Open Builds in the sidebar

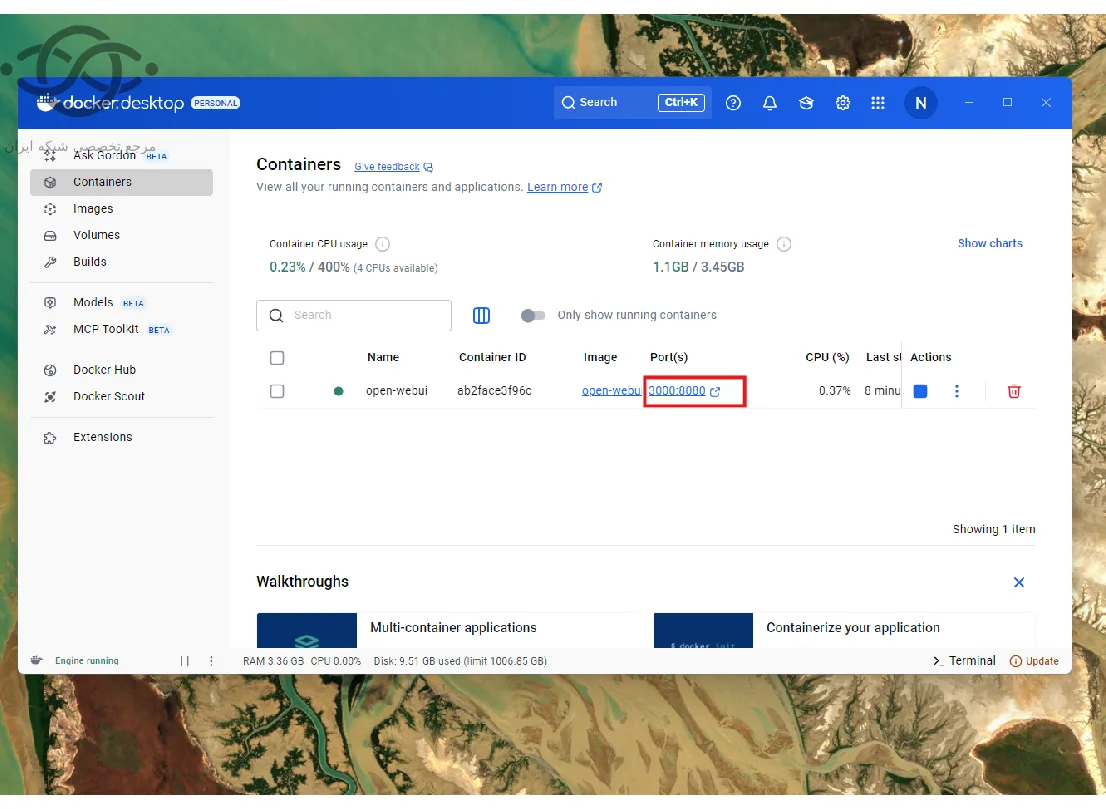point(121,262)
